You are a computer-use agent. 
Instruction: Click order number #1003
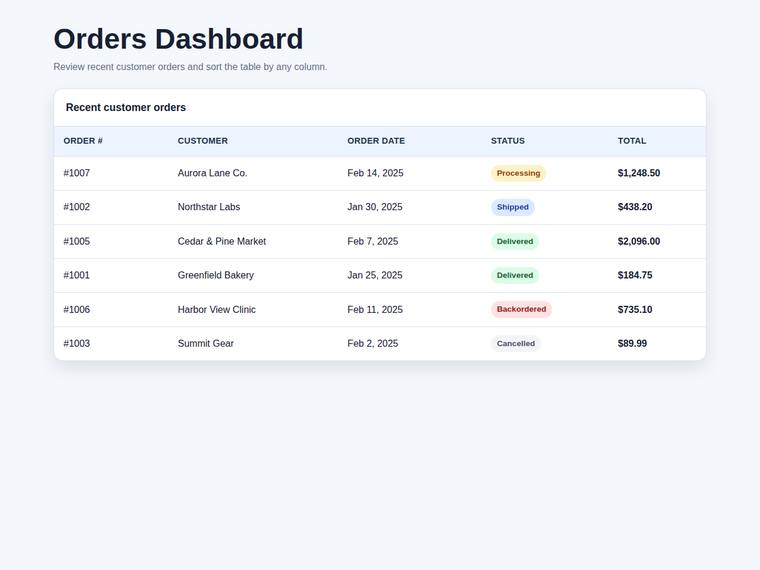[77, 344]
